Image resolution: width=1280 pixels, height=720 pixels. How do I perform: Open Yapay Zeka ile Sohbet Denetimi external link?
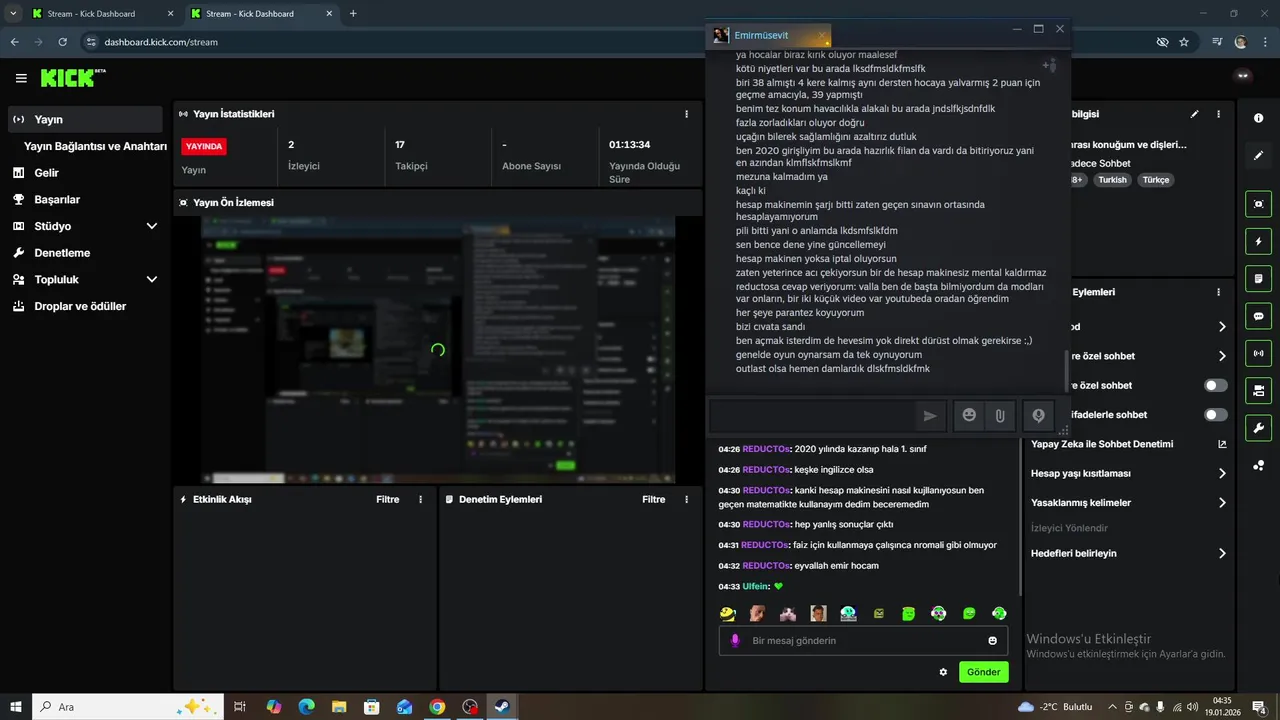1222,444
